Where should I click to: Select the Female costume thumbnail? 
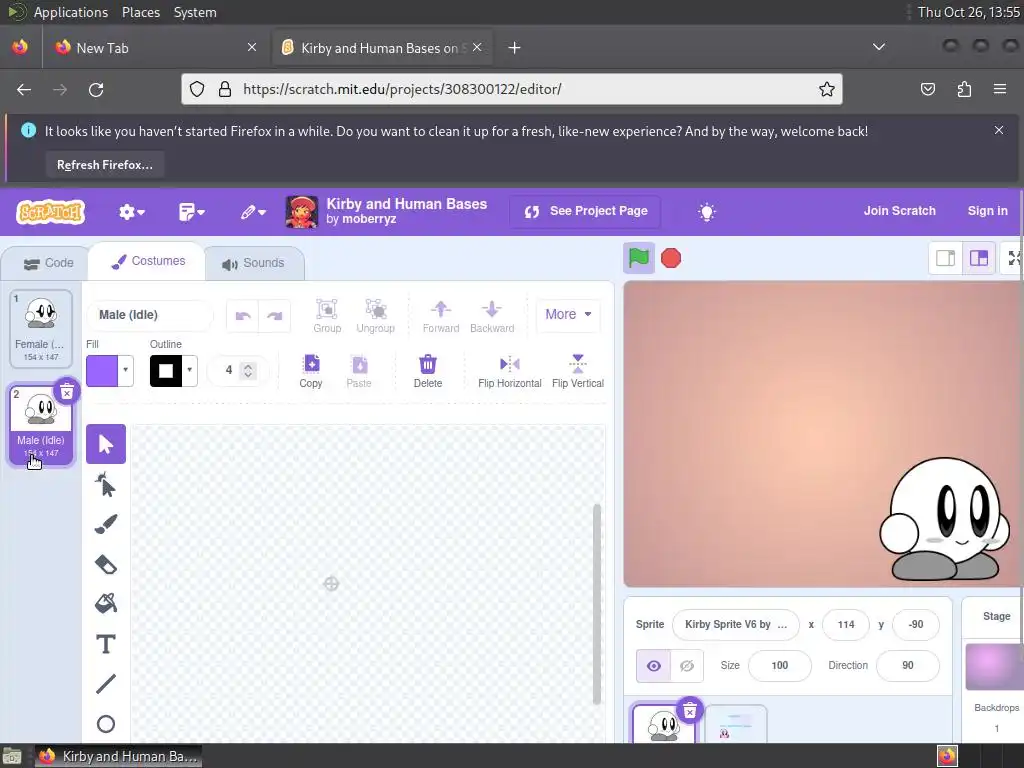click(40, 328)
